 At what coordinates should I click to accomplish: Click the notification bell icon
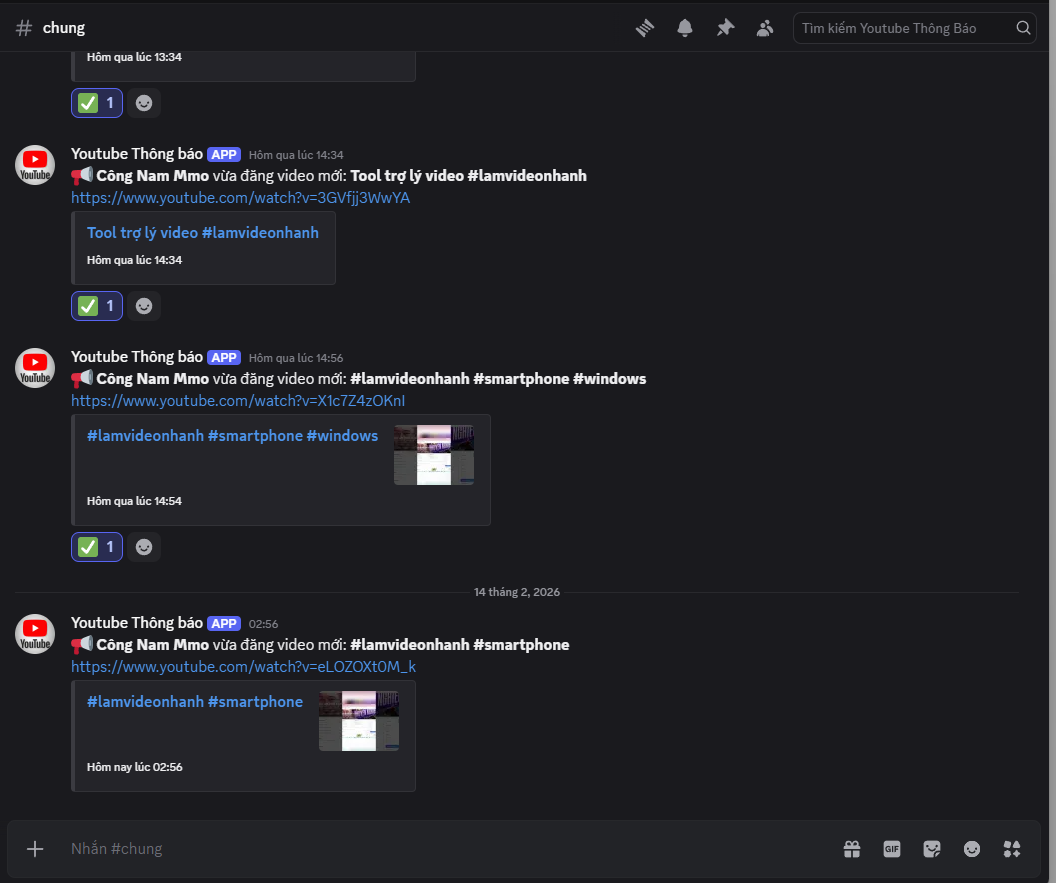pos(685,28)
